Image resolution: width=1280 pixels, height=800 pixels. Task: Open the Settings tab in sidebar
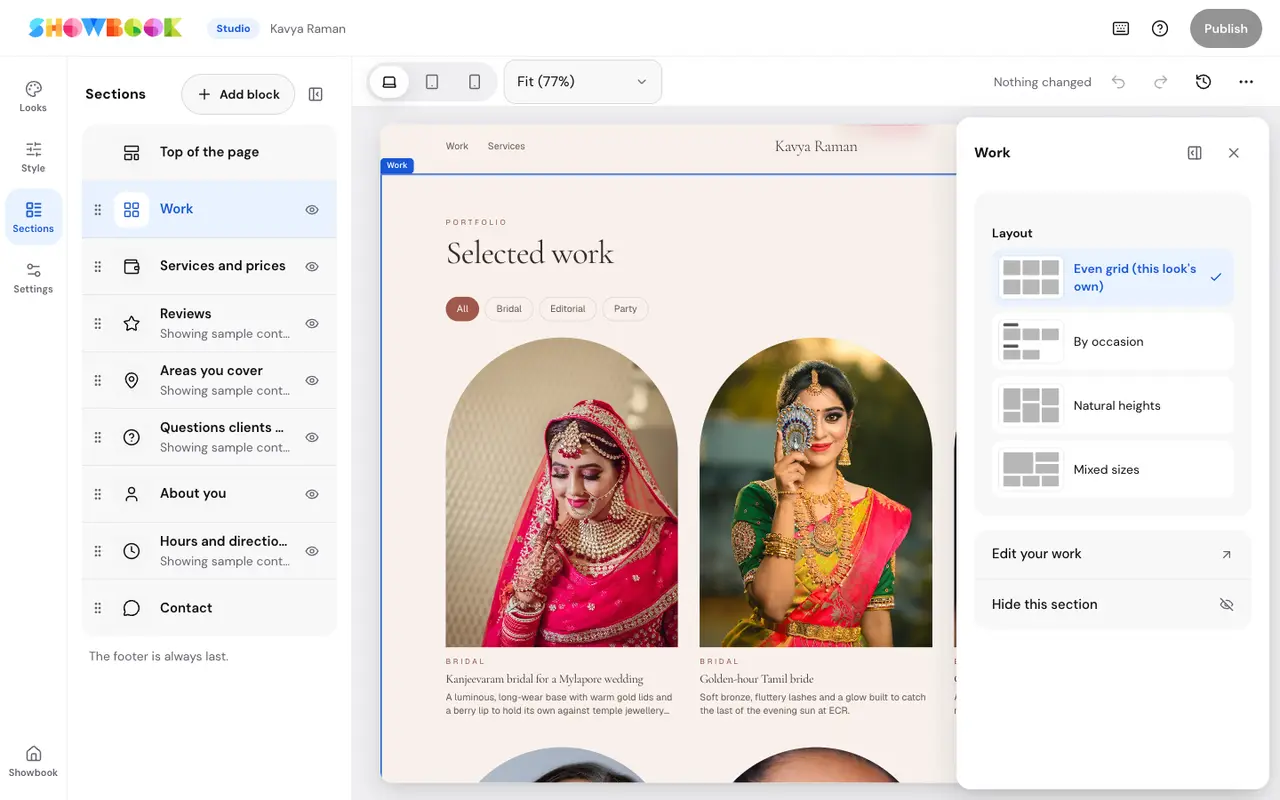pos(33,278)
